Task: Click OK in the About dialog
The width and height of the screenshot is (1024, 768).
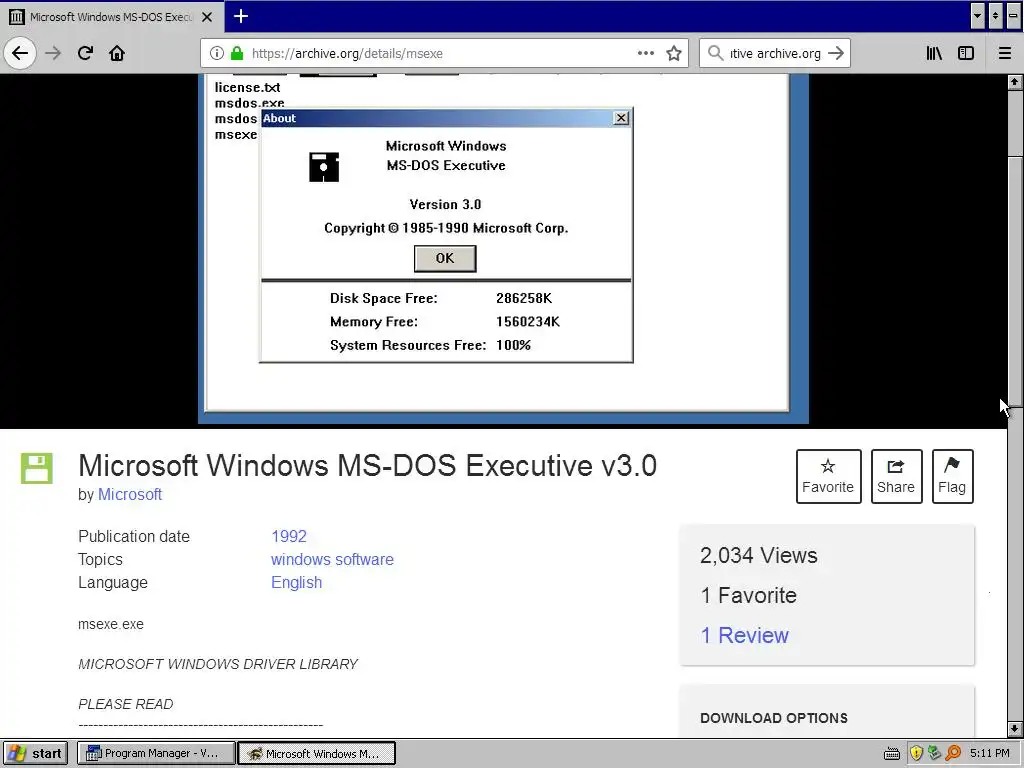Action: (x=445, y=258)
